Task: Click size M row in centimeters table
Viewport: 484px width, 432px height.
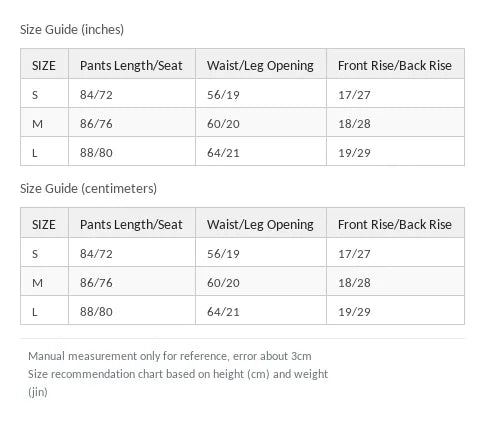Action: (x=242, y=281)
